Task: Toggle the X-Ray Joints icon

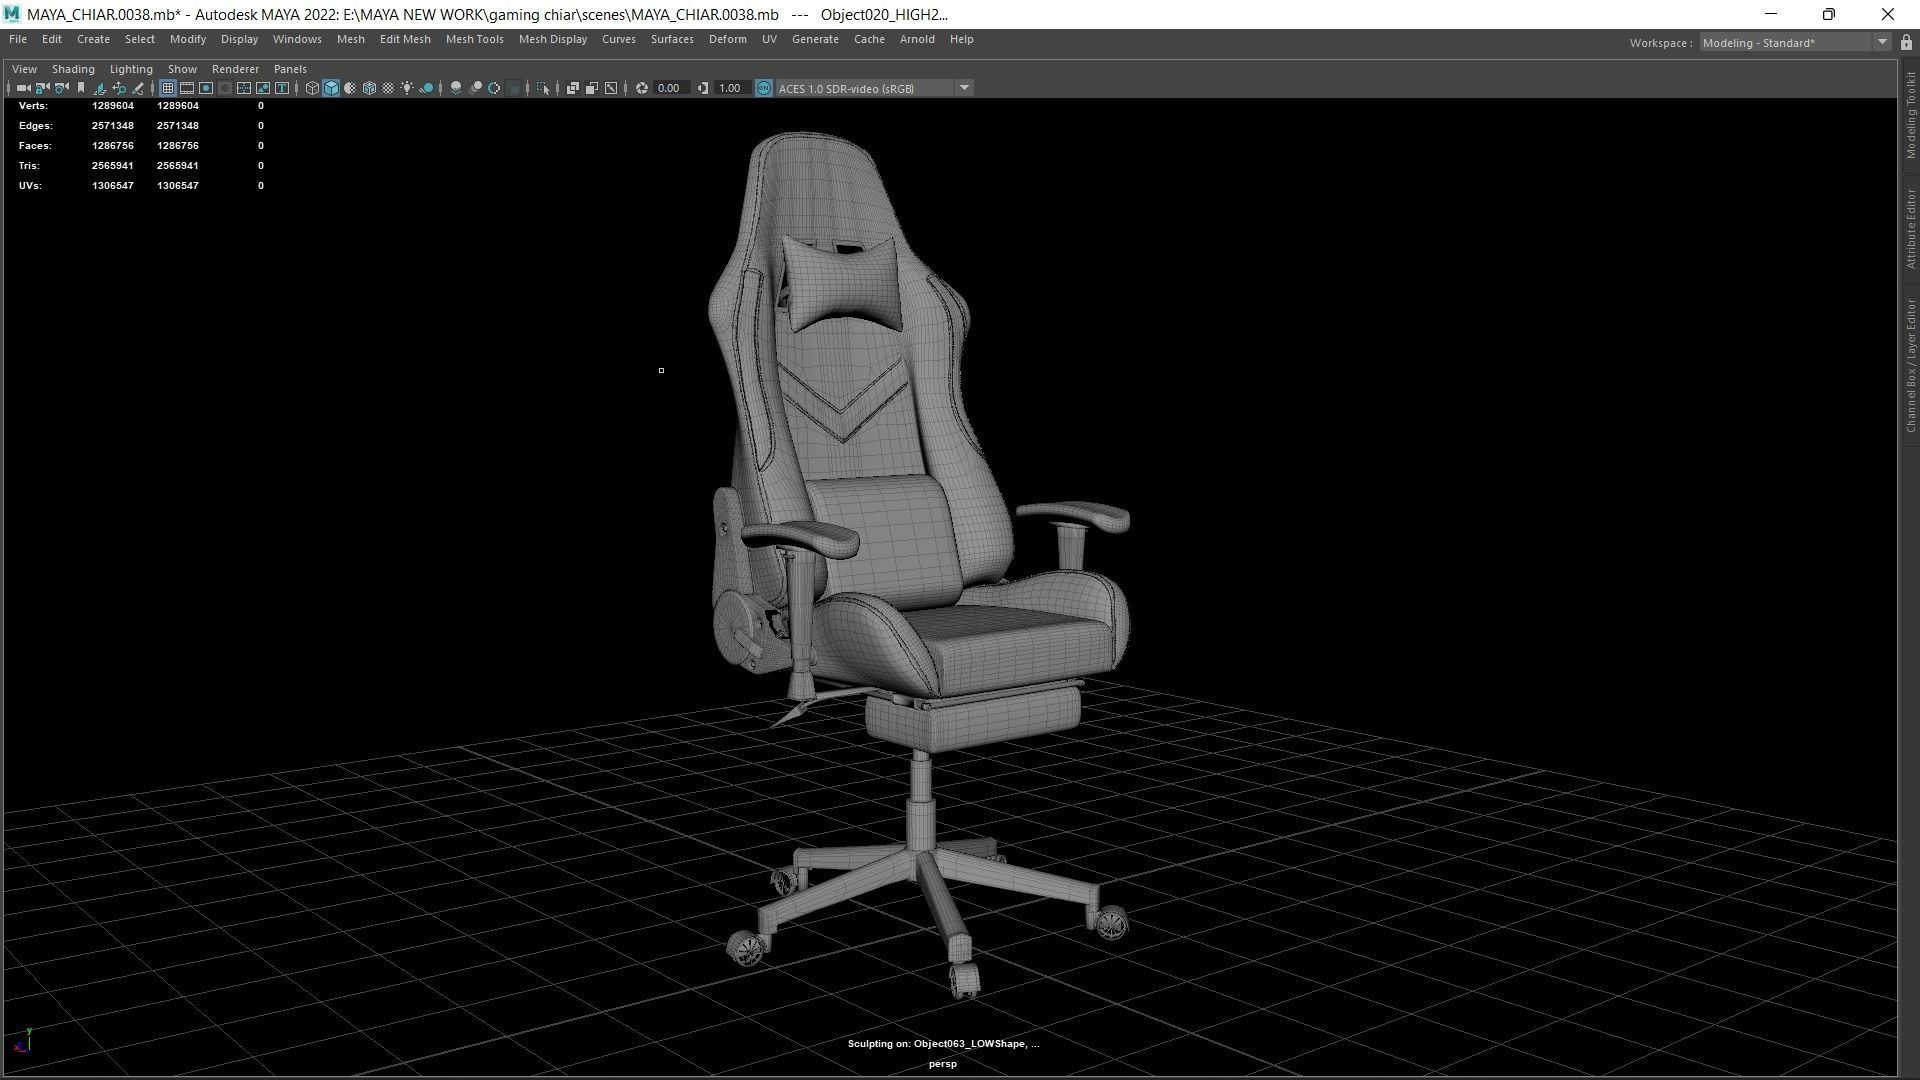Action: tap(611, 88)
